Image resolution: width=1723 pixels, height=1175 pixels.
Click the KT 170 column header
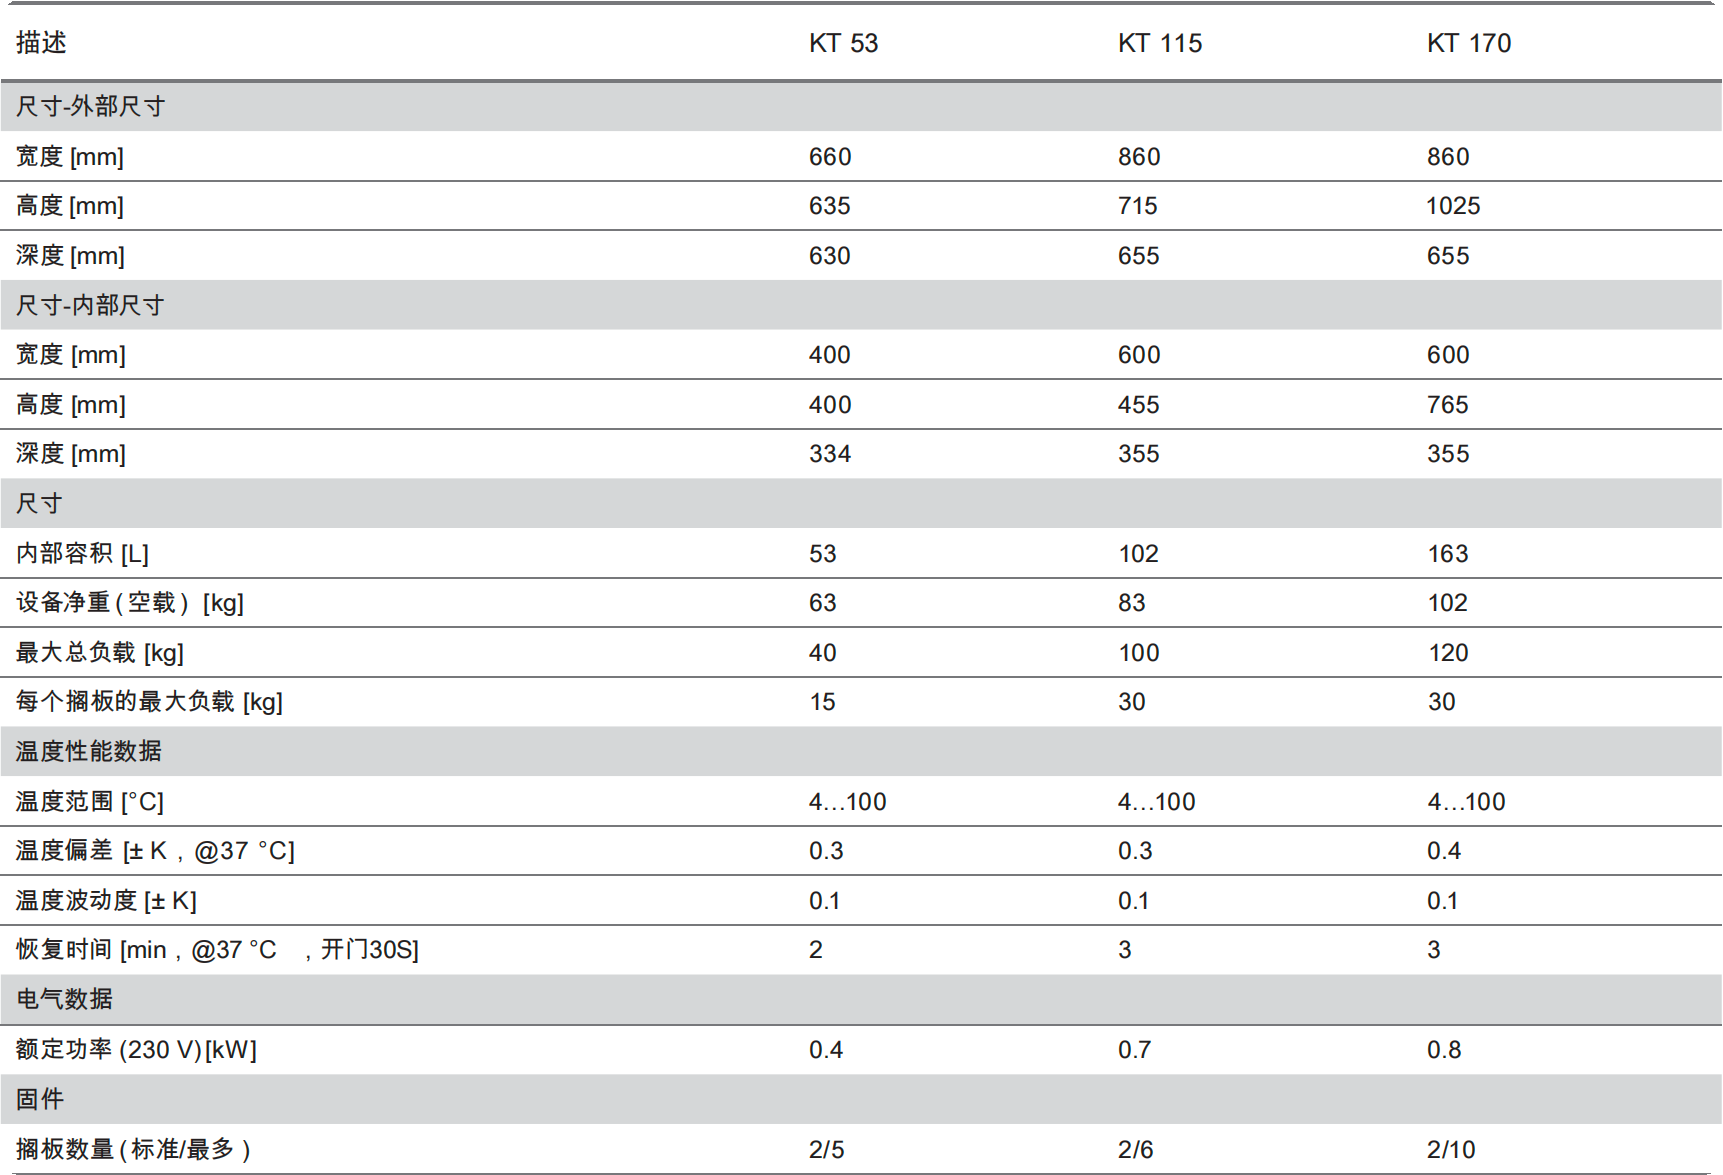(x=1468, y=43)
